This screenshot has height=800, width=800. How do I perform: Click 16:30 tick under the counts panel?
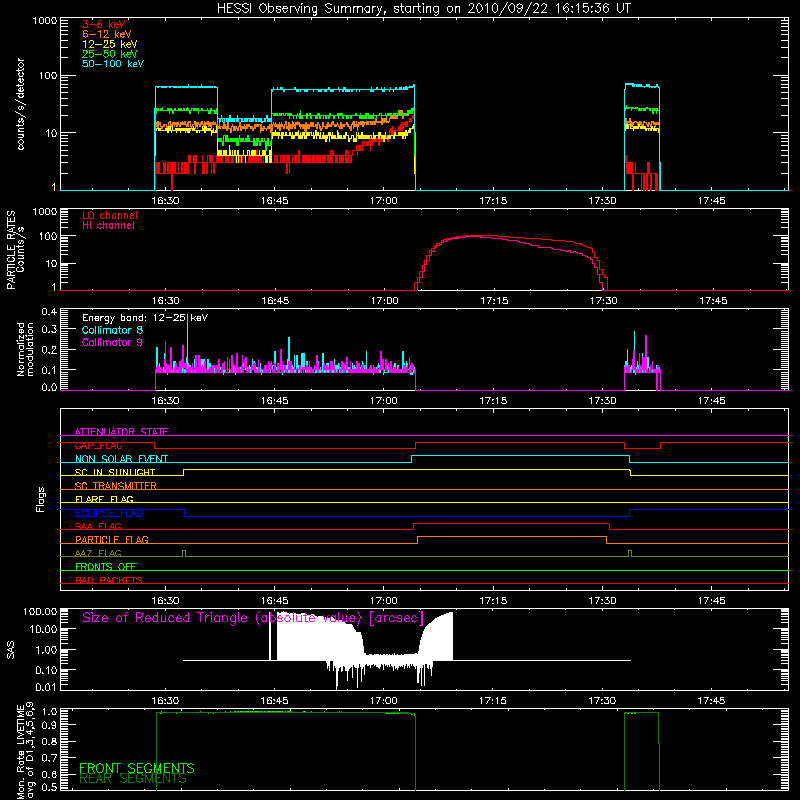pos(165,201)
